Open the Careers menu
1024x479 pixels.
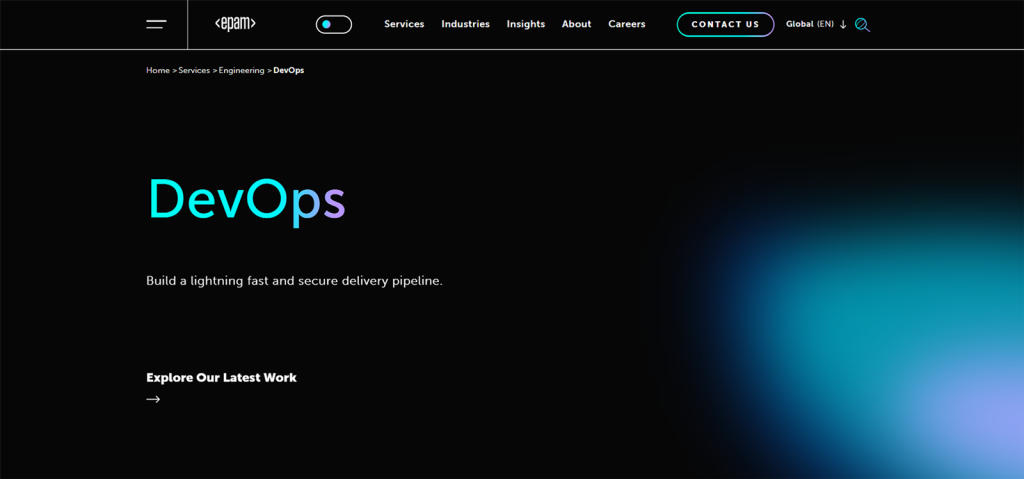pyautogui.click(x=627, y=24)
